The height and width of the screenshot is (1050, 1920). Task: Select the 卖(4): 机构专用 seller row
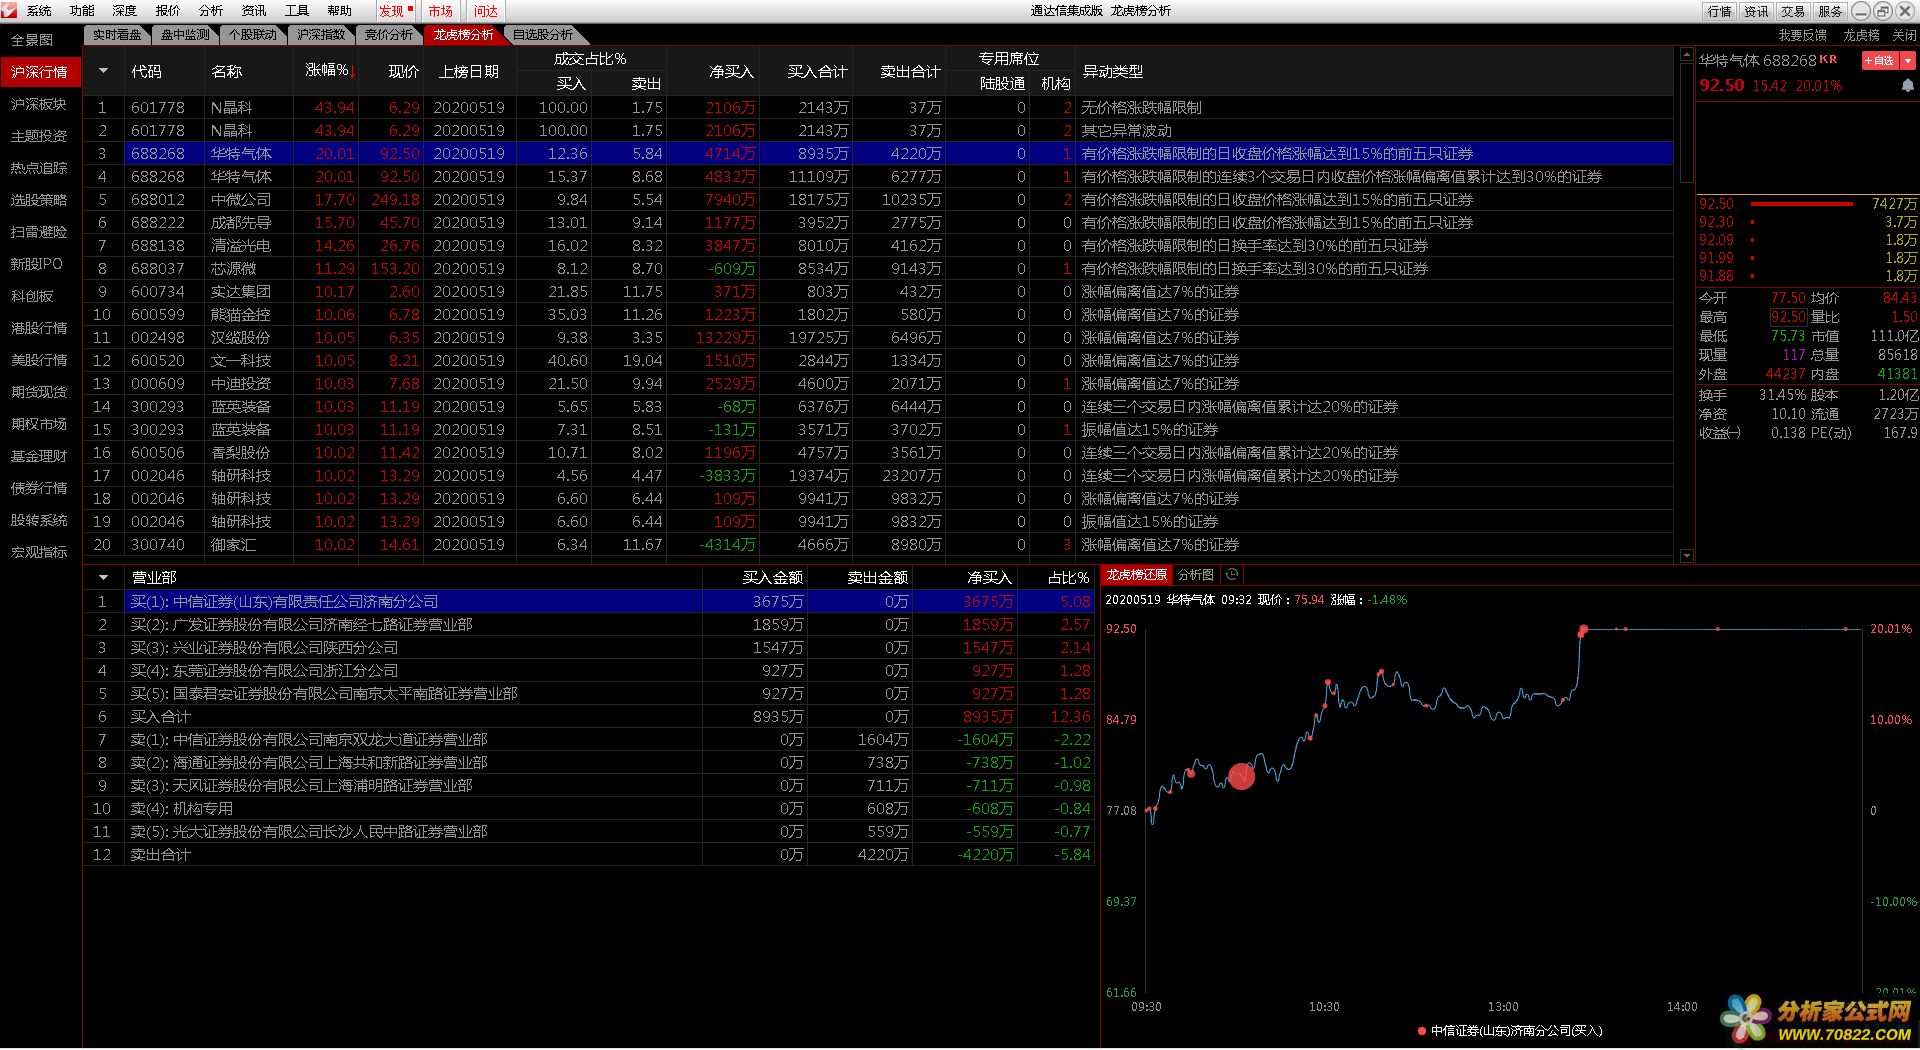(x=589, y=809)
